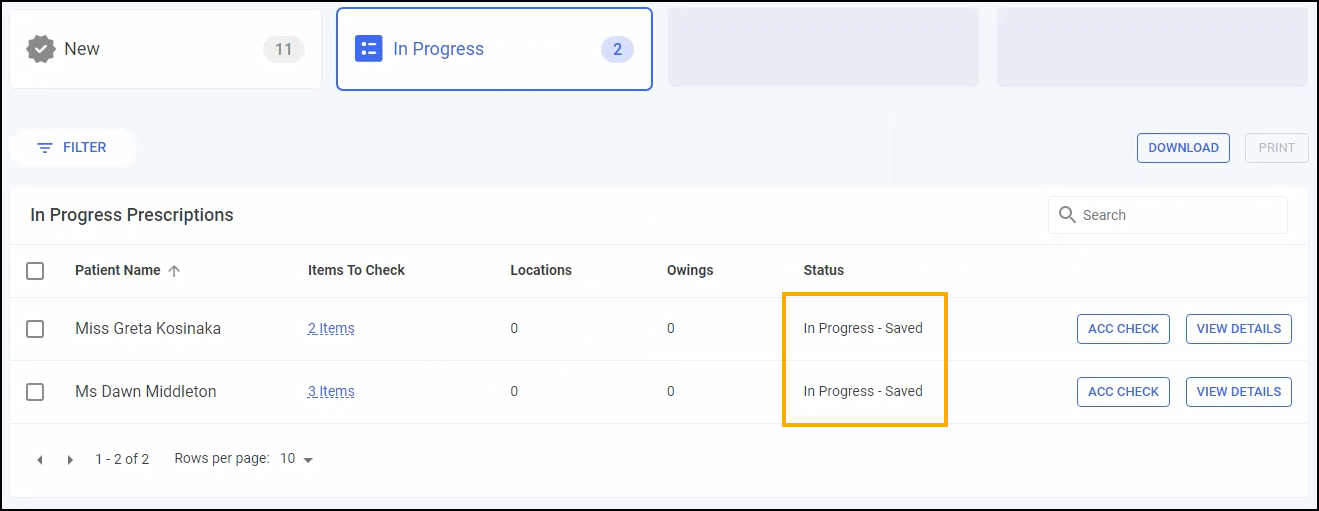
Task: Click the search magnifier icon
Action: pyautogui.click(x=1067, y=215)
